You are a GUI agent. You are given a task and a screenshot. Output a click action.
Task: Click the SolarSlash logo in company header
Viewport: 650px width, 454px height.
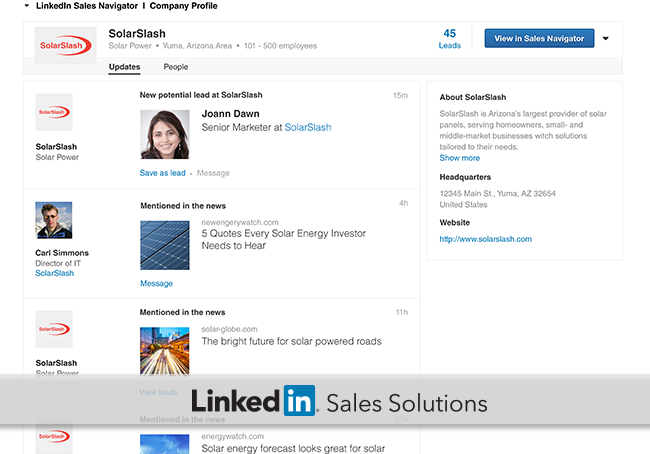pos(65,46)
